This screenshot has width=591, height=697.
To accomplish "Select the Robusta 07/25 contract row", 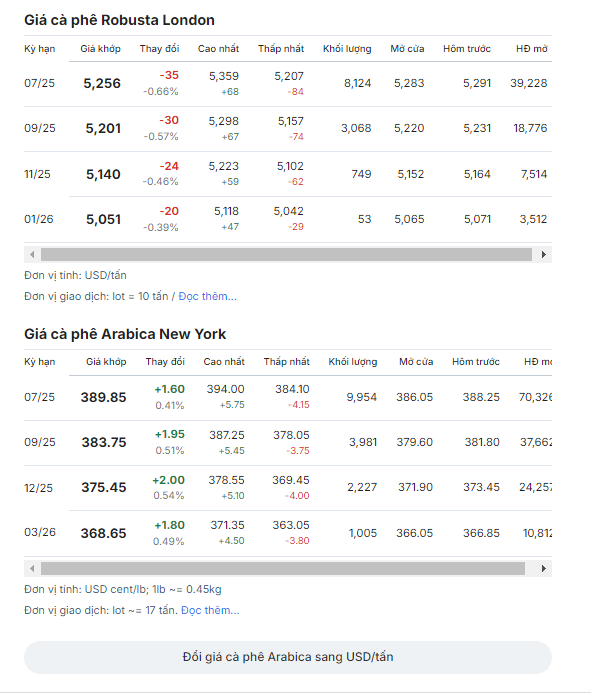I will click(x=288, y=84).
